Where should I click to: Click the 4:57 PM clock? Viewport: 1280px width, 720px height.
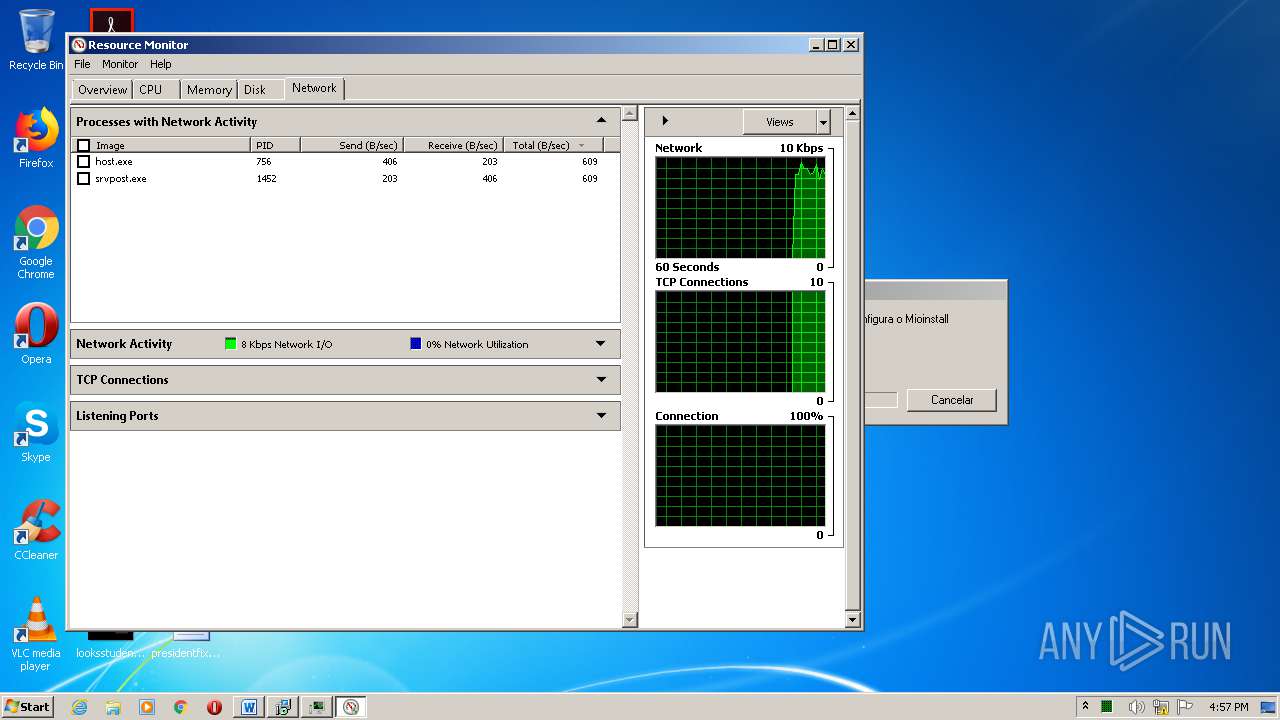(x=1228, y=707)
